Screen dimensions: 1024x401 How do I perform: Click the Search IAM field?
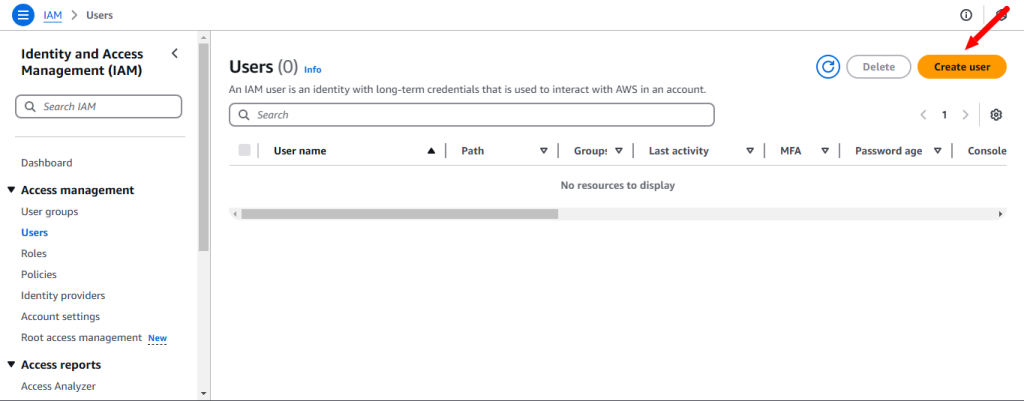point(99,106)
